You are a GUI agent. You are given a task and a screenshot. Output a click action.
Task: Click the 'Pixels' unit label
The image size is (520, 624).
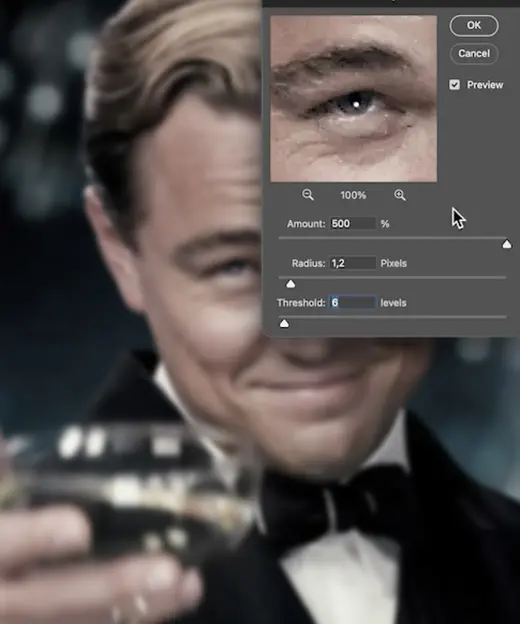pyautogui.click(x=393, y=263)
